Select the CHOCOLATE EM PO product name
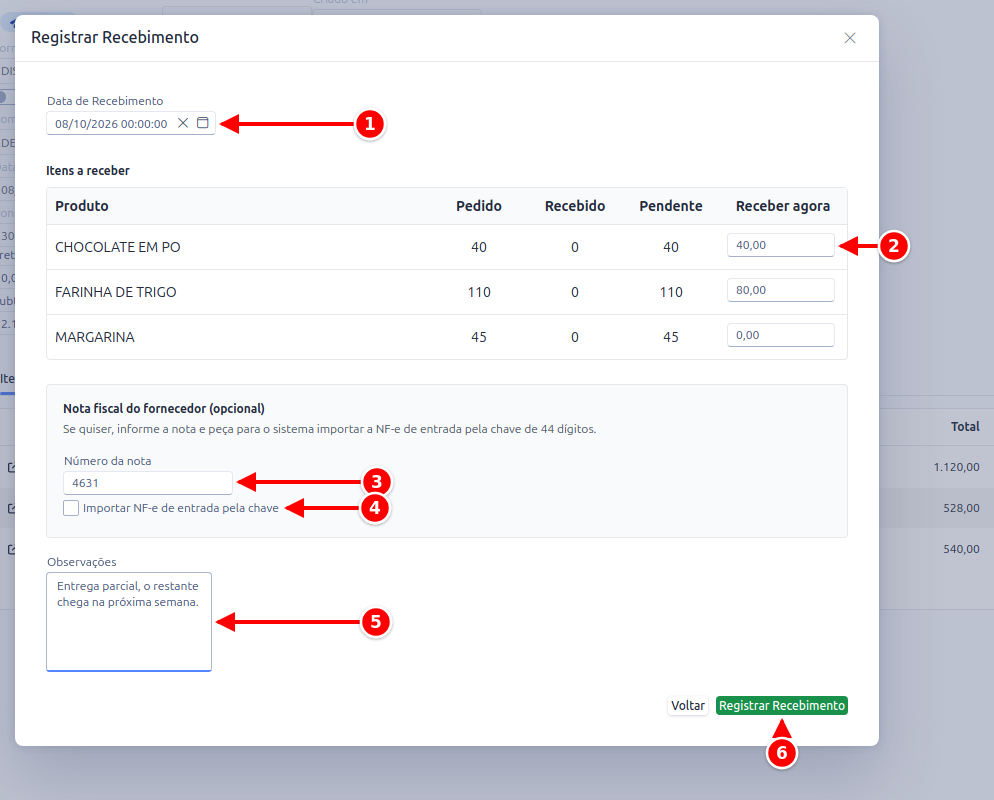This screenshot has width=994, height=800. [x=118, y=247]
